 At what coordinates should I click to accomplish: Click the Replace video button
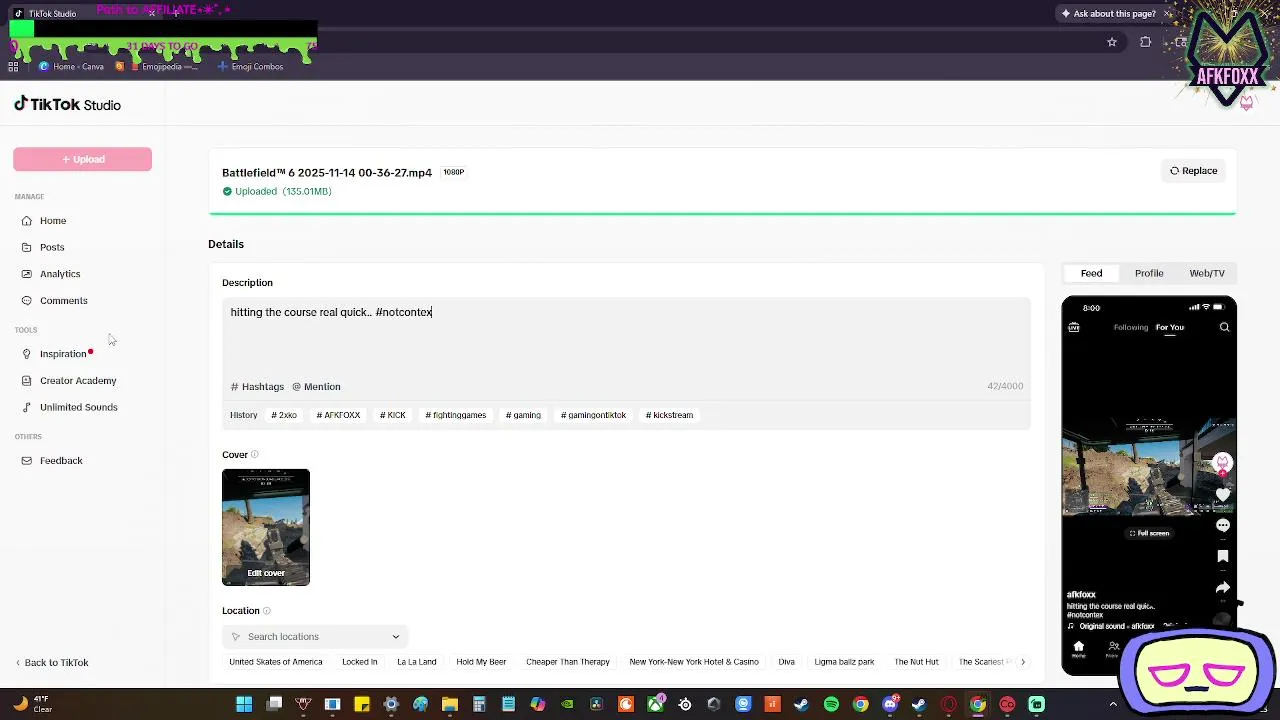(1194, 171)
